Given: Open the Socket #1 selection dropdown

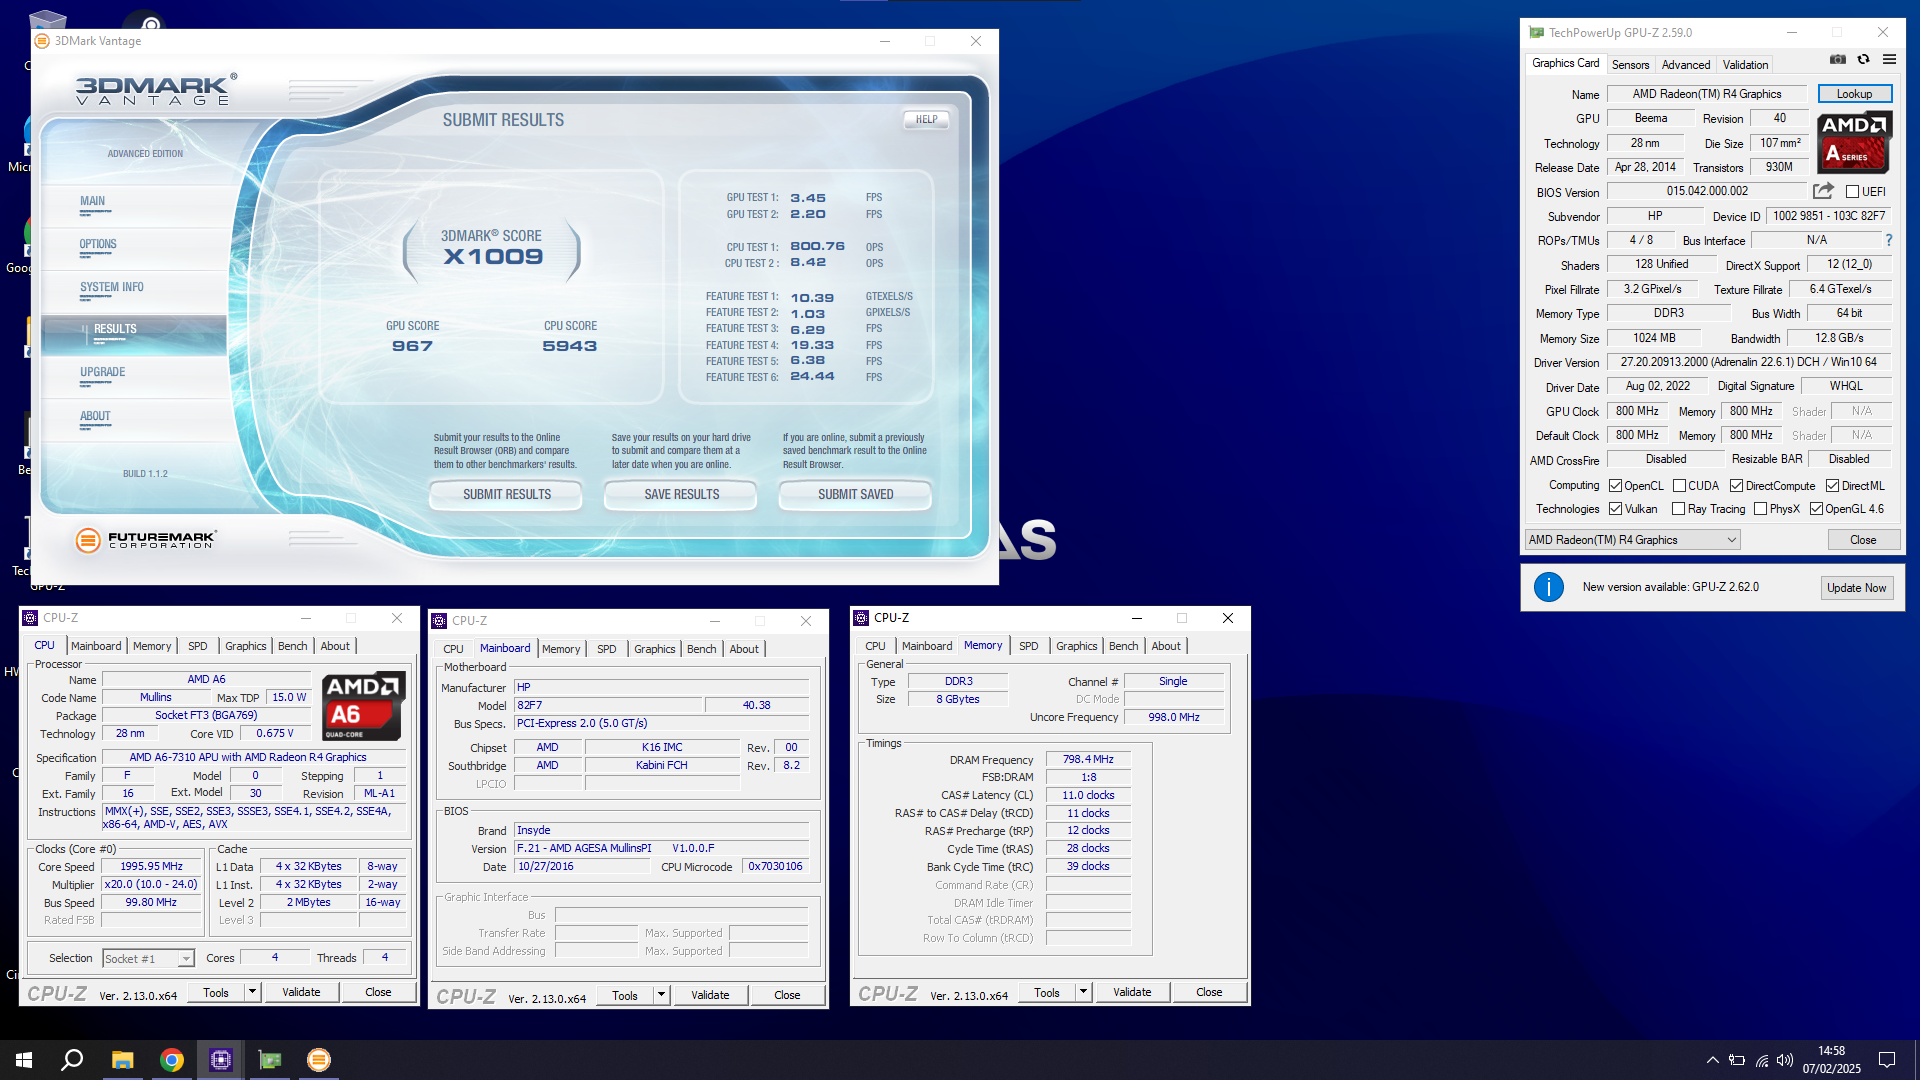Looking at the screenshot, I should pyautogui.click(x=148, y=959).
